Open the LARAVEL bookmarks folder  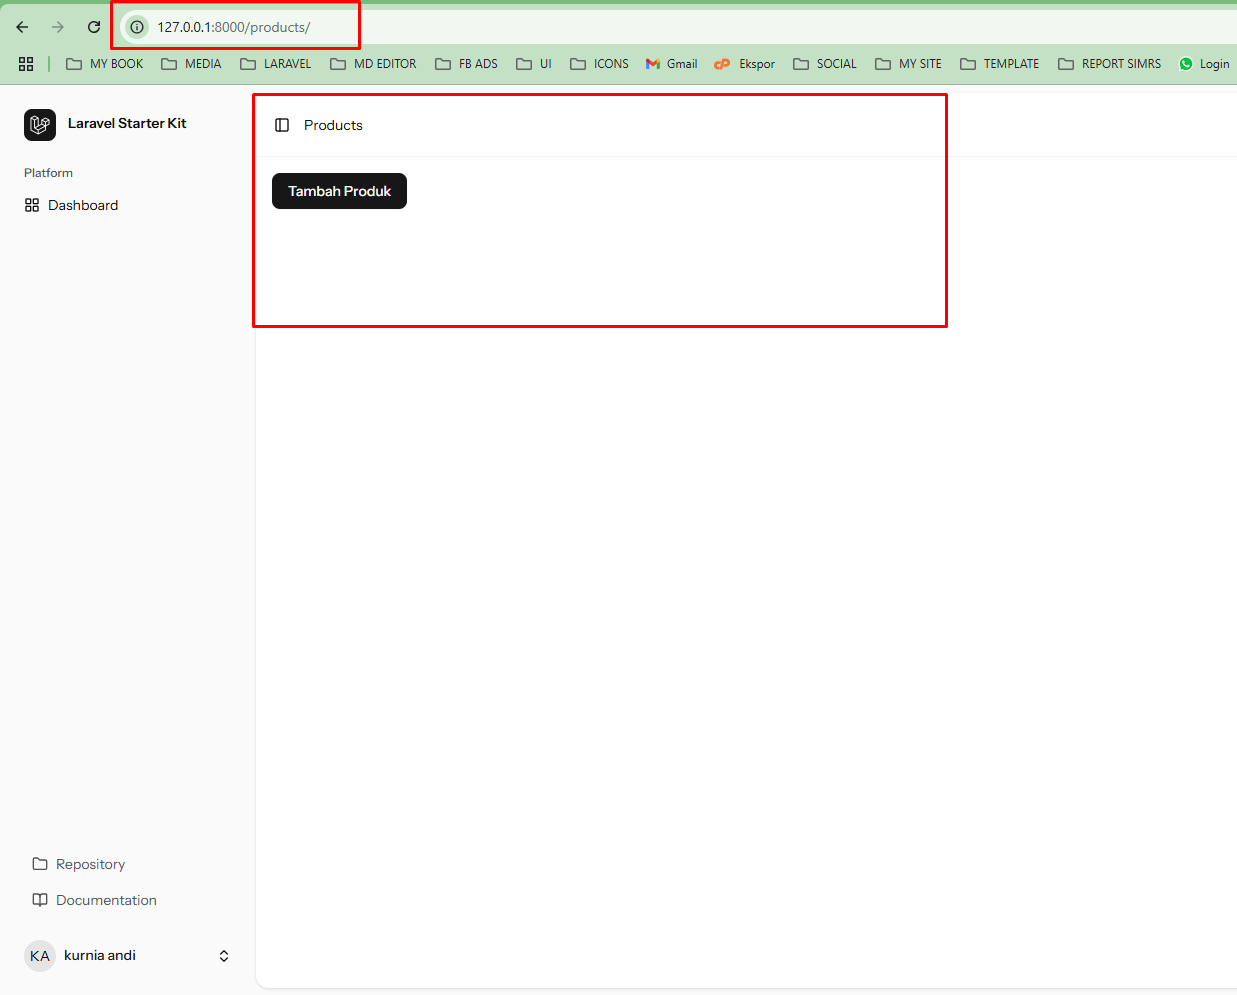pyautogui.click(x=275, y=63)
